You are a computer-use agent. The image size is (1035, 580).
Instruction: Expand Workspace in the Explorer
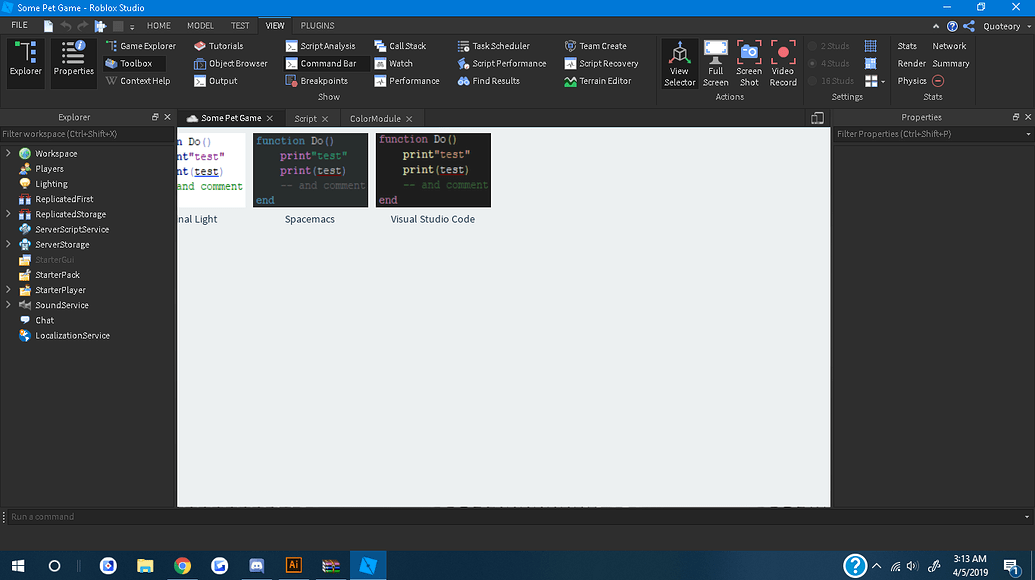click(8, 153)
